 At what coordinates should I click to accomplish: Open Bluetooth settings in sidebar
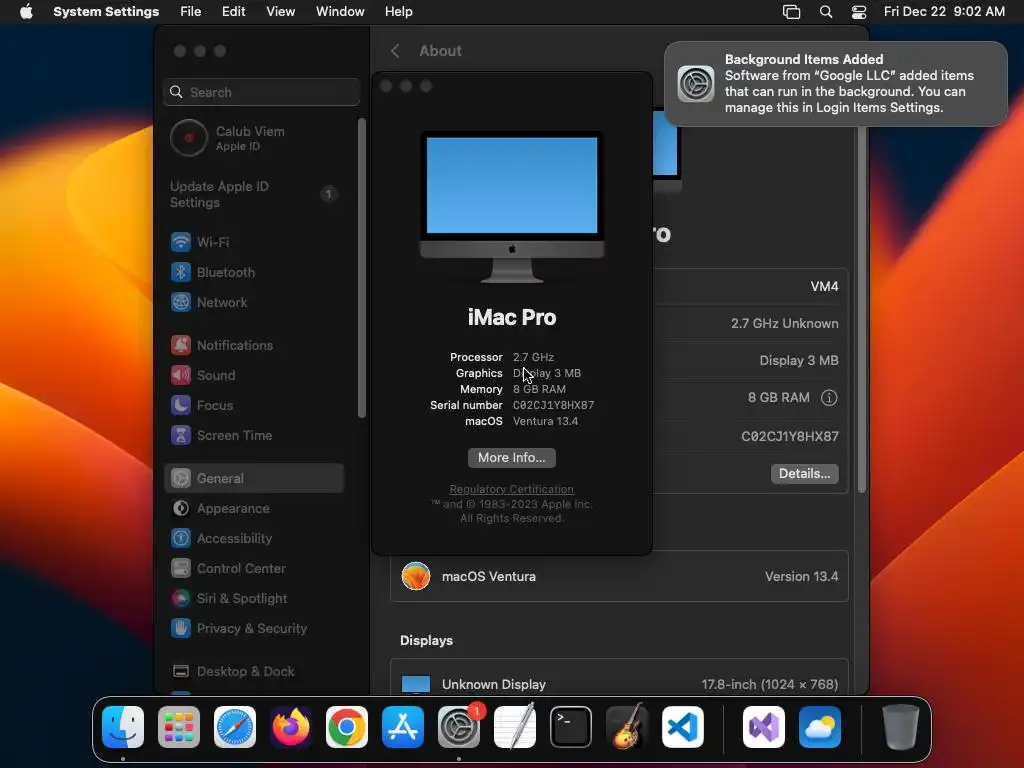click(254, 272)
